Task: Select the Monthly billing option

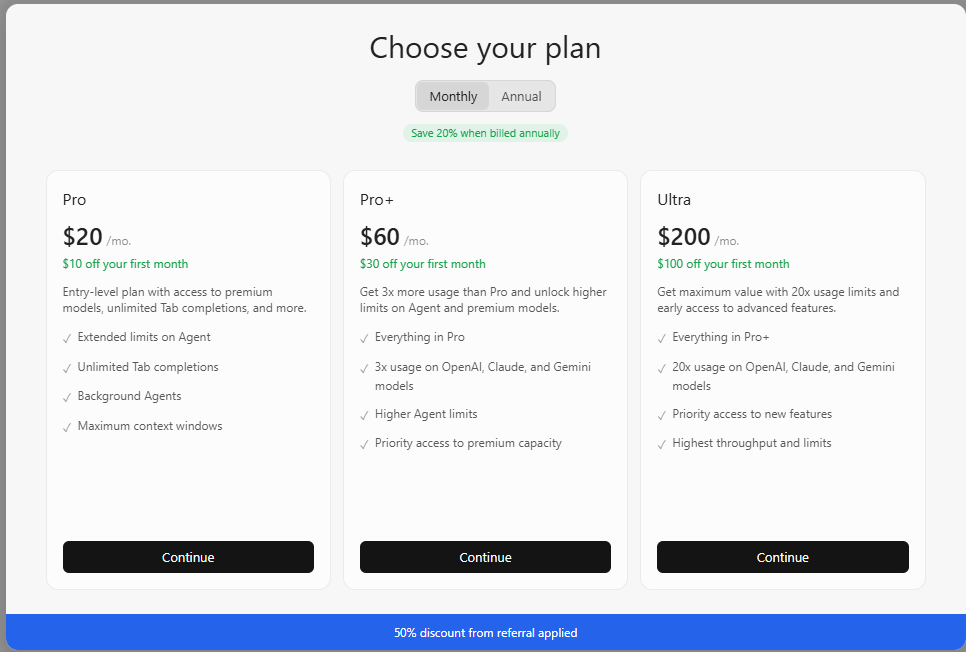Action: [x=453, y=96]
